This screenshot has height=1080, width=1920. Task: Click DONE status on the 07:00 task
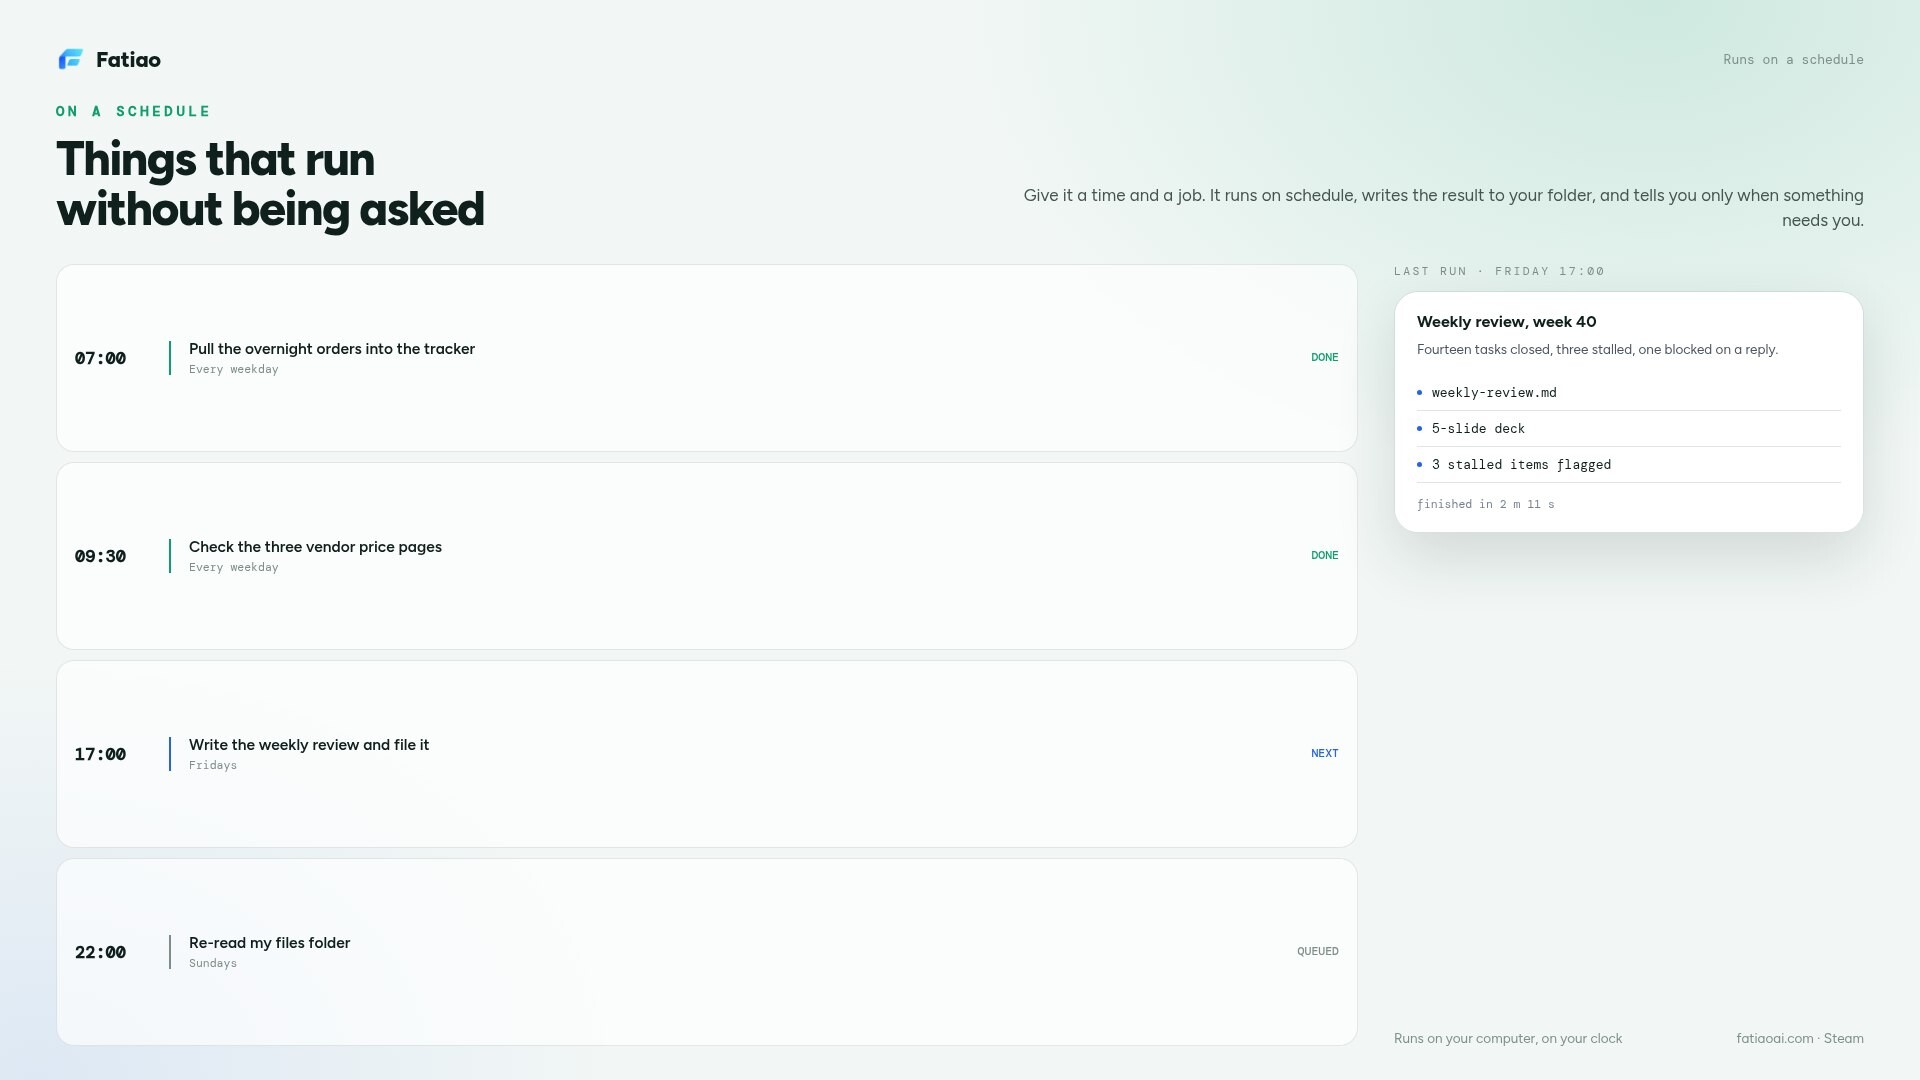click(x=1324, y=357)
